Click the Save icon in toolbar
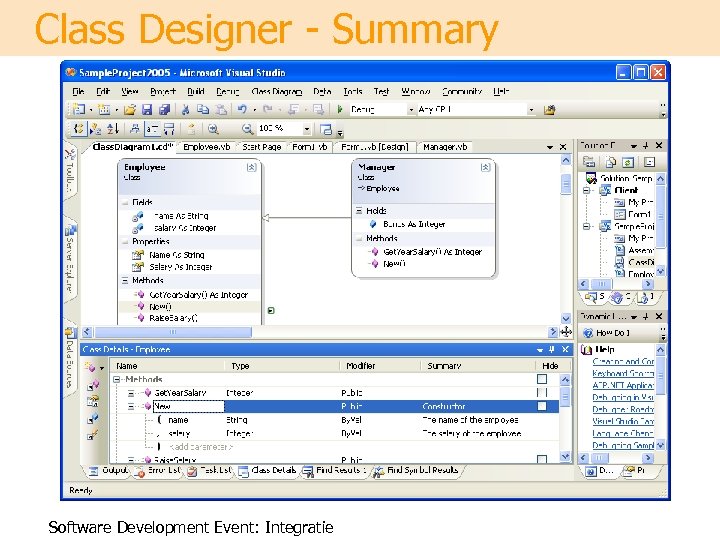Viewport: 720px width, 540px height. (x=147, y=110)
